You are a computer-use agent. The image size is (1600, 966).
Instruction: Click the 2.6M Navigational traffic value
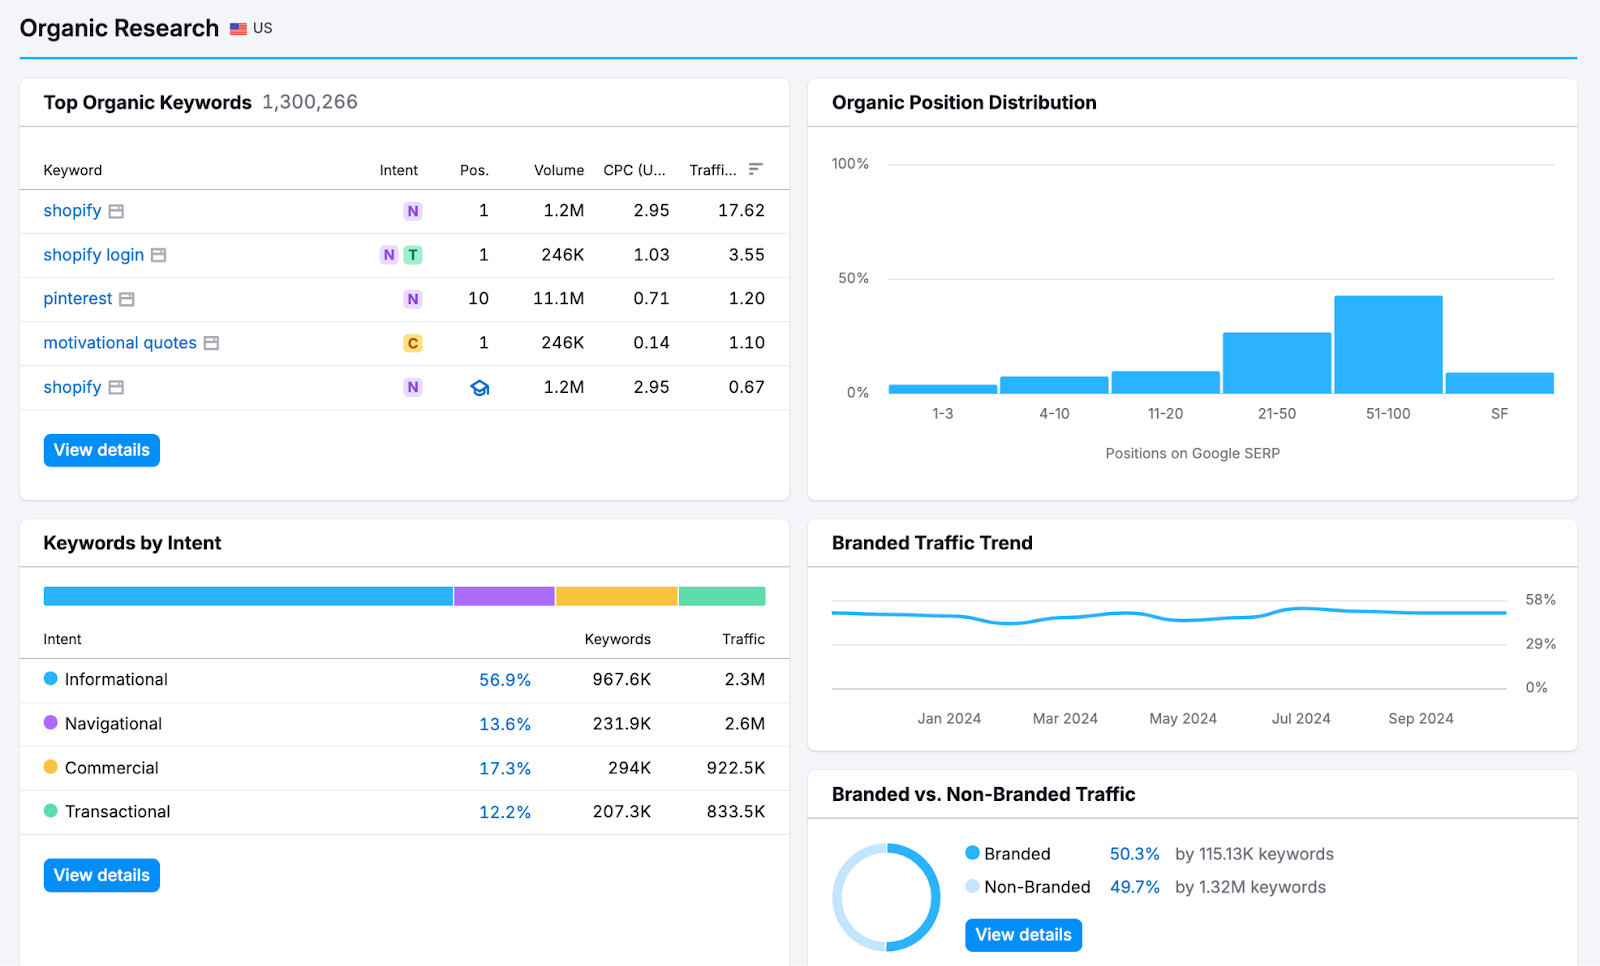(x=745, y=724)
